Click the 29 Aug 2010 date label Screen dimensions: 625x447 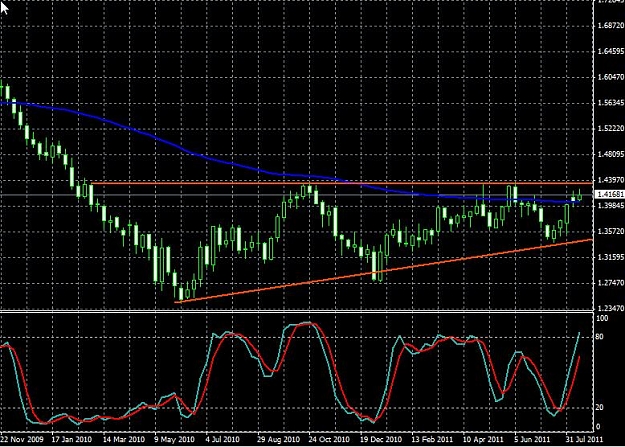pyautogui.click(x=278, y=439)
